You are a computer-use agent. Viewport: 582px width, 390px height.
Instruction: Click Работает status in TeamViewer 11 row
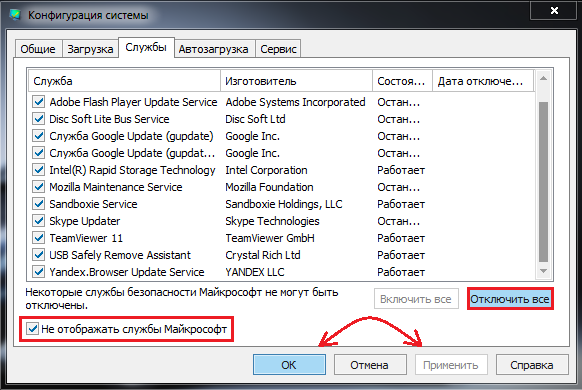point(401,238)
